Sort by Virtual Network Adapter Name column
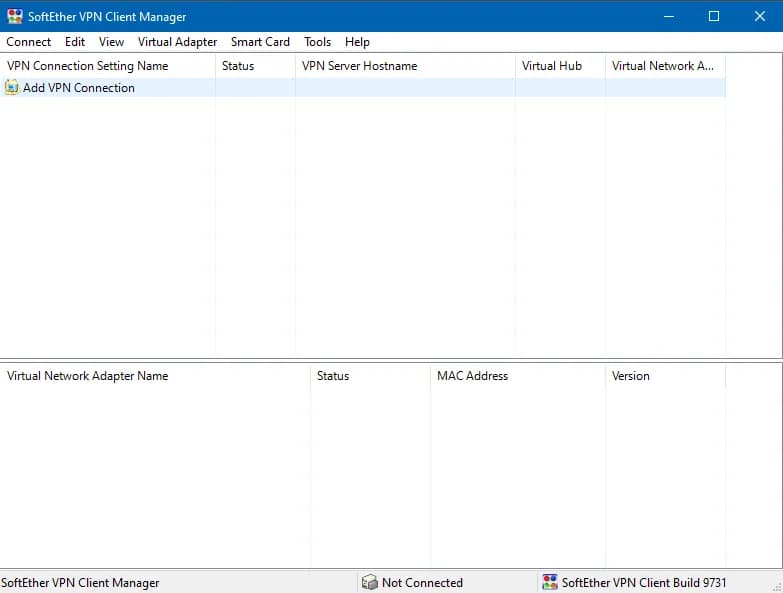Screen dimensions: 783x593 [x=155, y=376]
